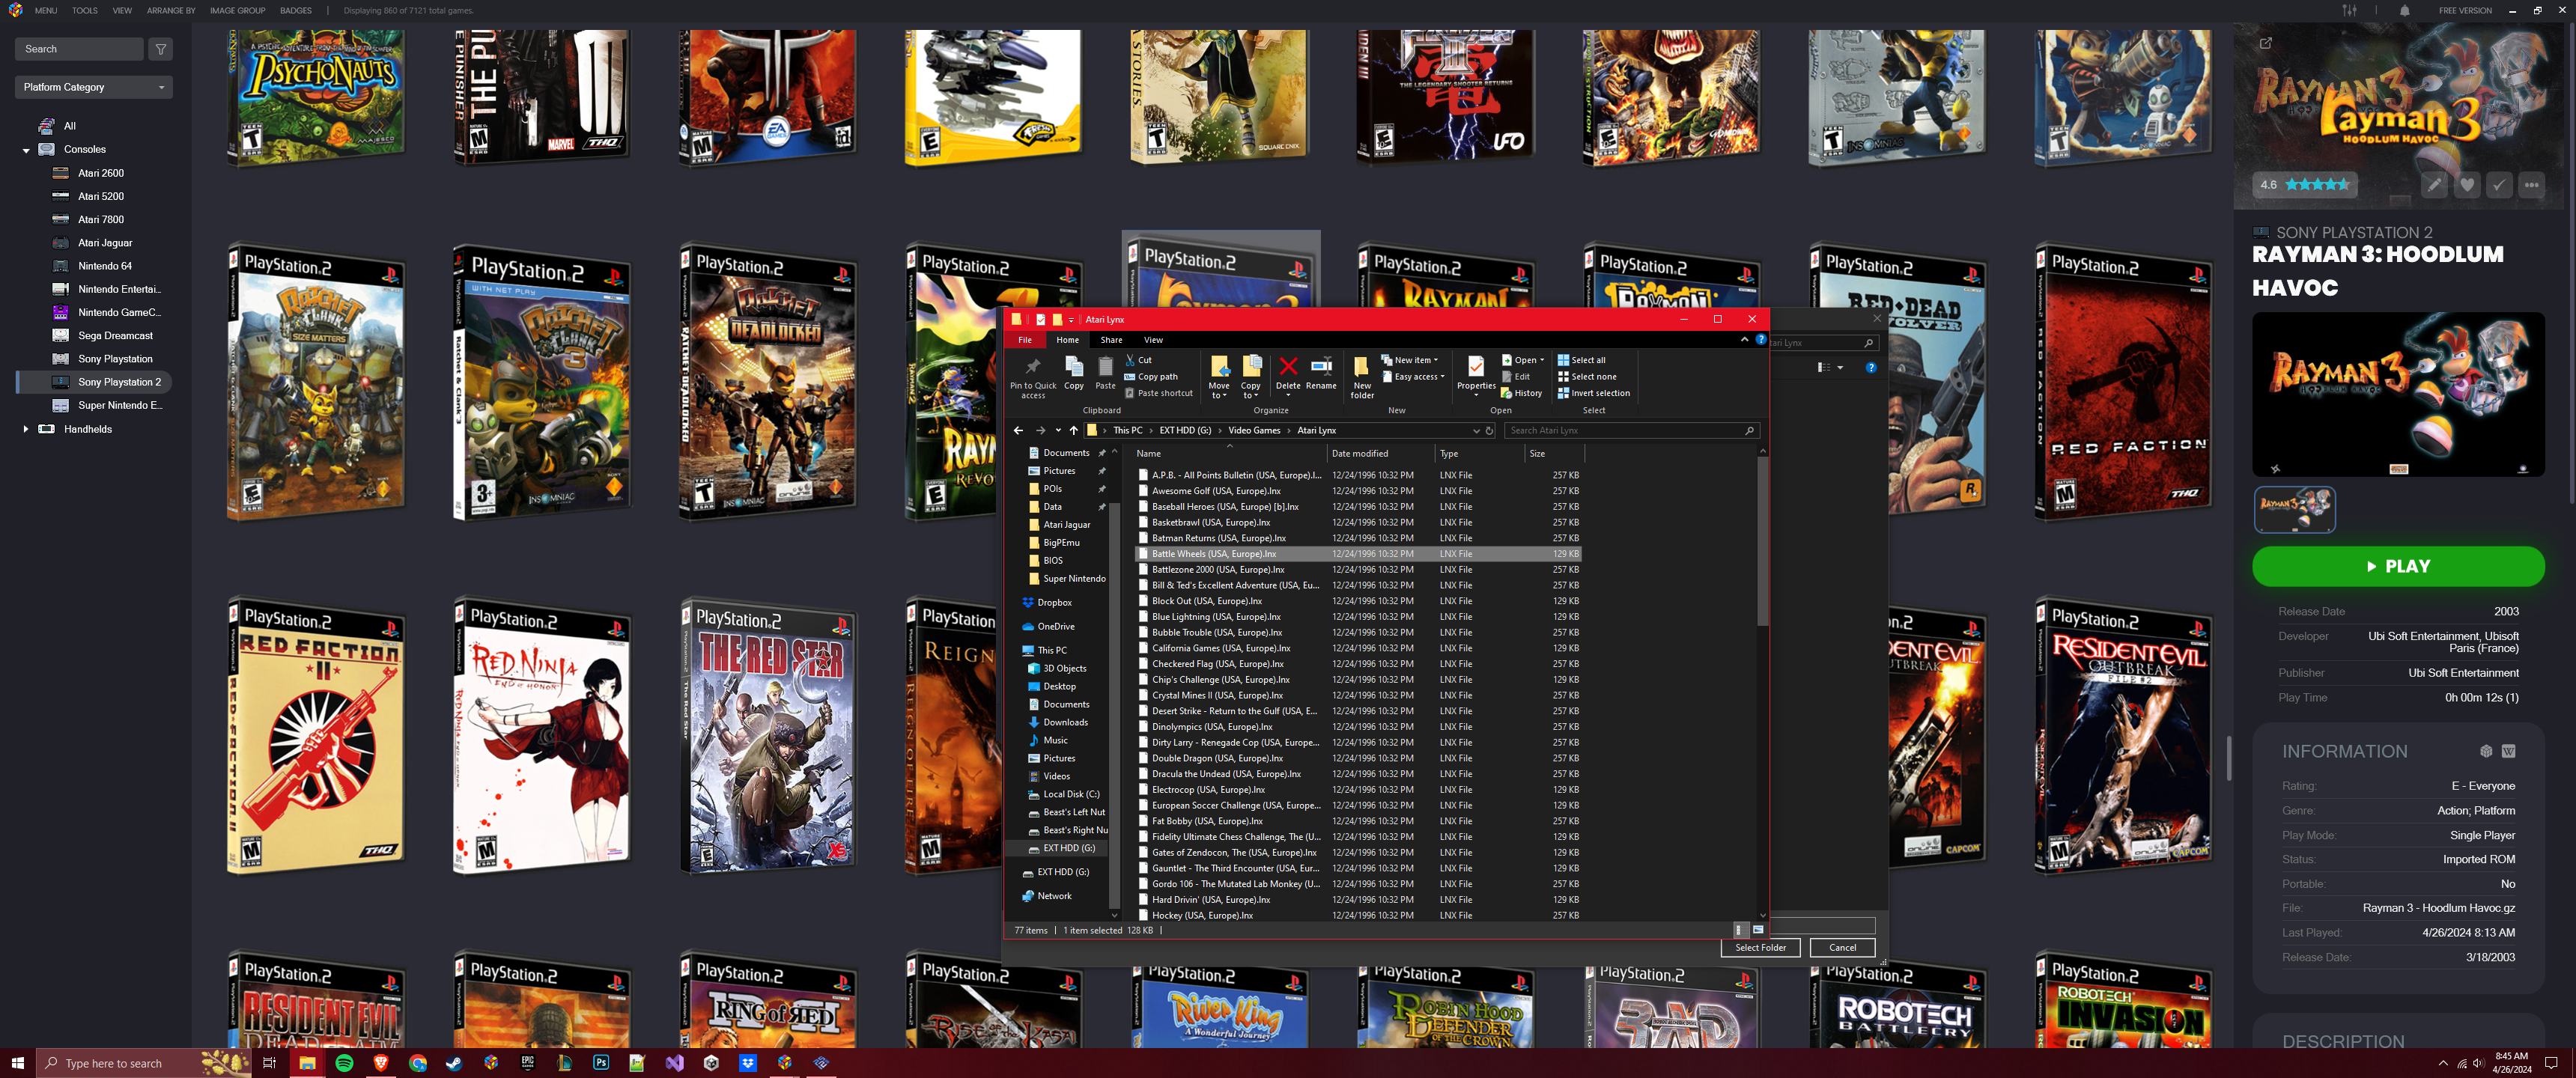Select the Rayman 3 screenshot thumbnail
Viewport: 2576px width, 1078px height.
tap(2294, 509)
